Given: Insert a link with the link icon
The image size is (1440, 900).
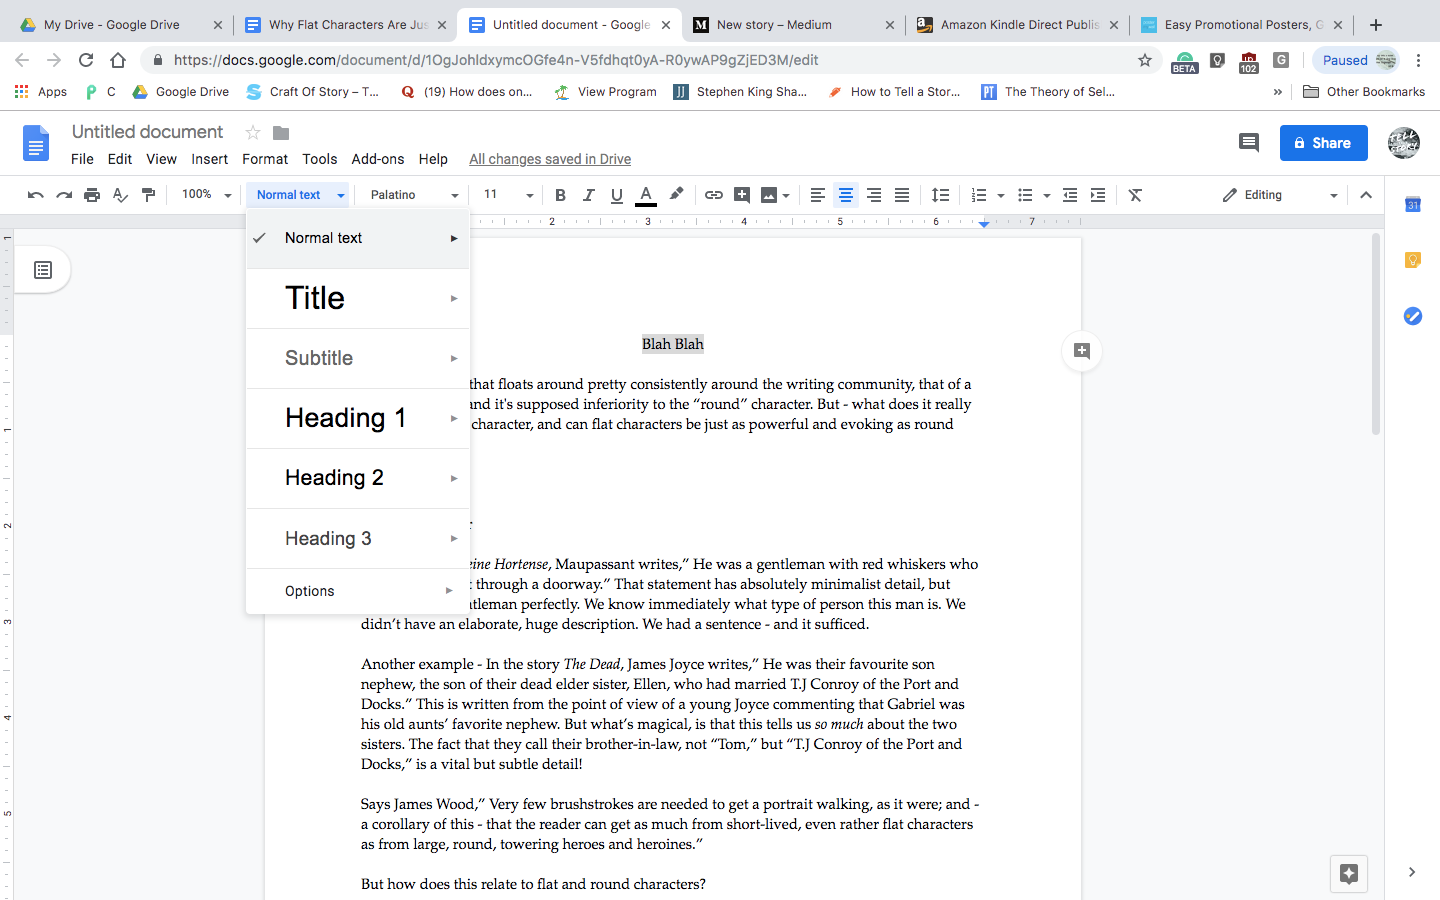Looking at the screenshot, I should tap(713, 195).
